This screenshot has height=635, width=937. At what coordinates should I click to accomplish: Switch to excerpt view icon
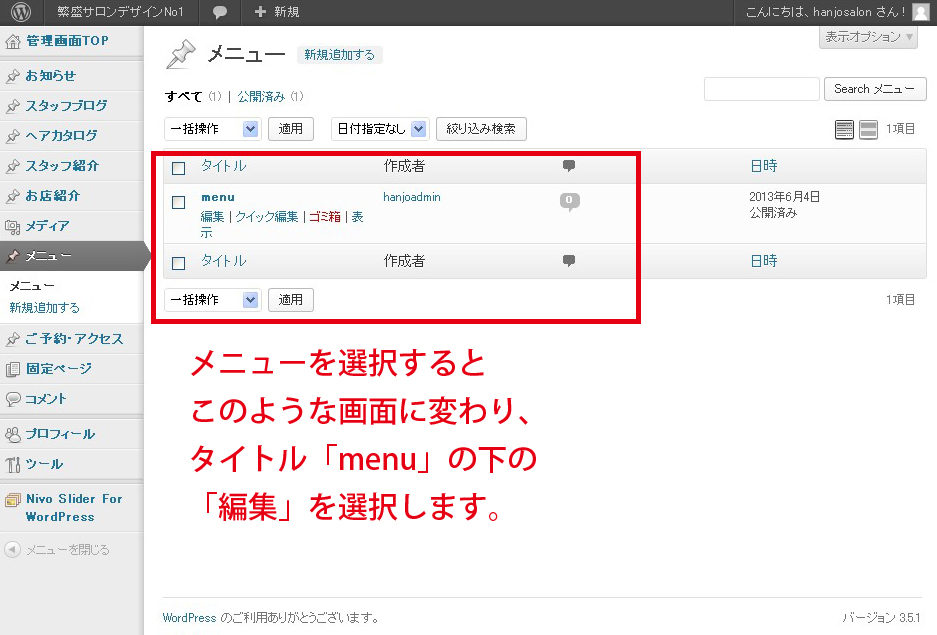[868, 129]
